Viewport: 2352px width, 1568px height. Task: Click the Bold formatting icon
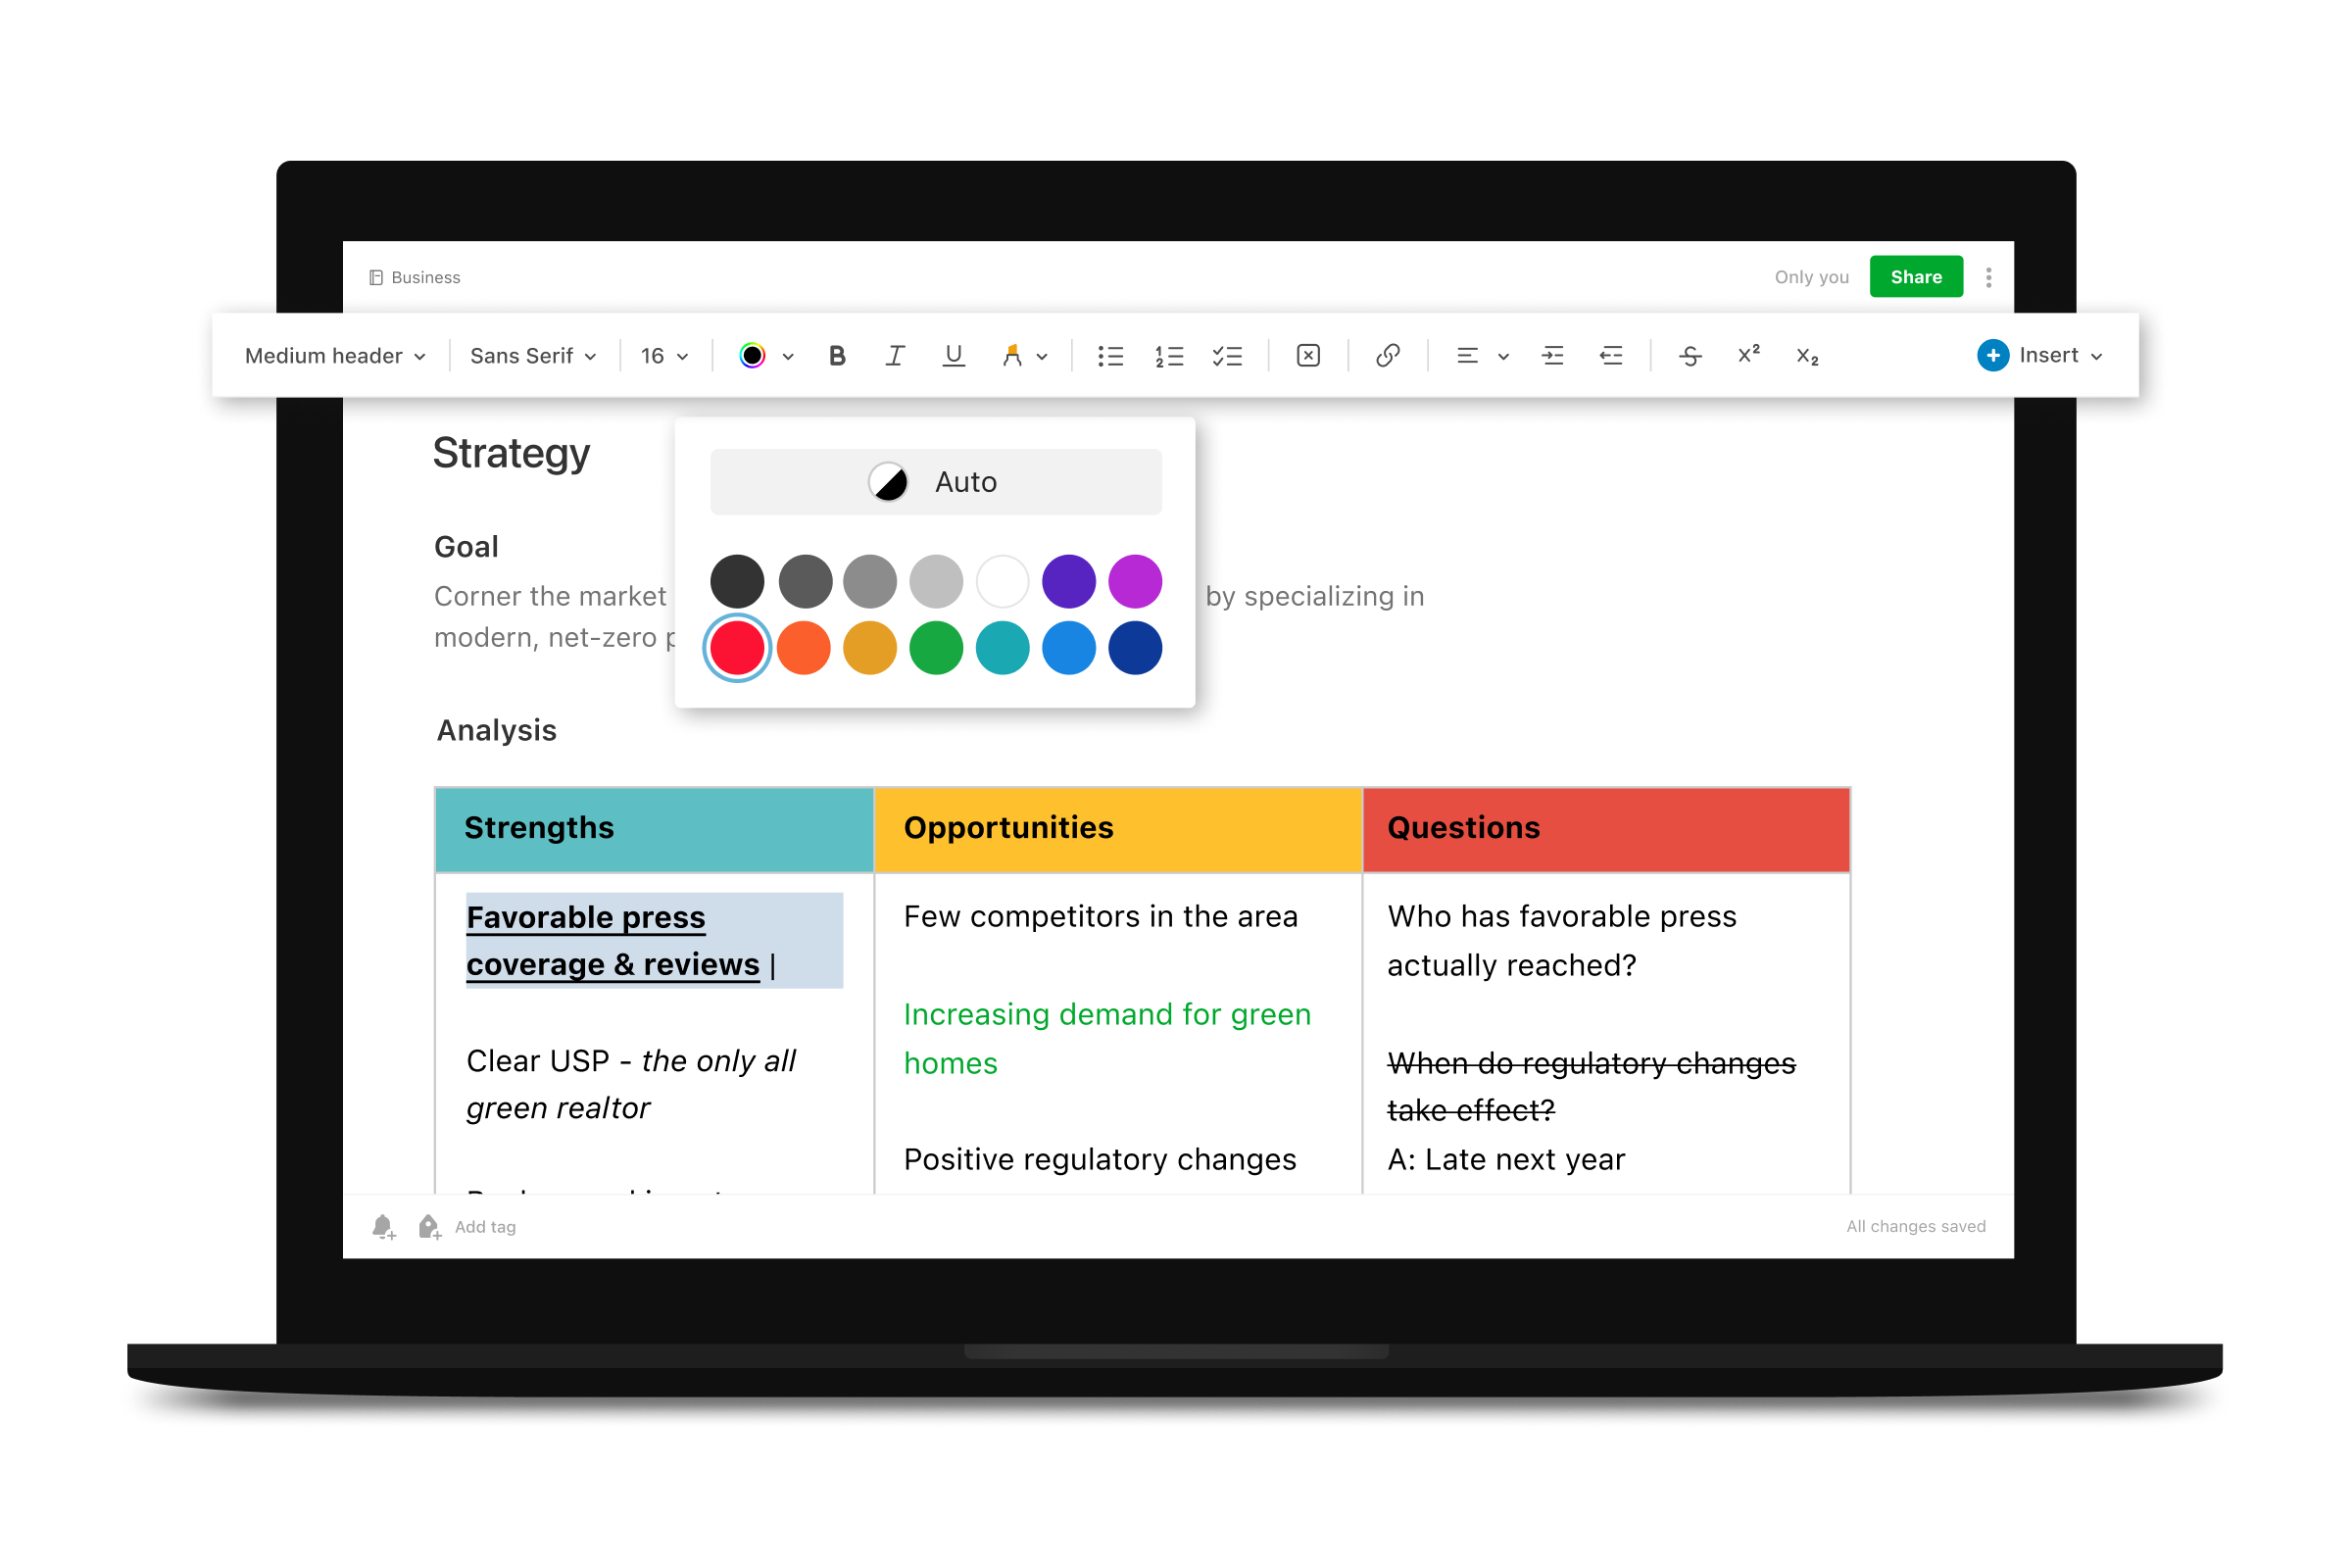point(835,355)
